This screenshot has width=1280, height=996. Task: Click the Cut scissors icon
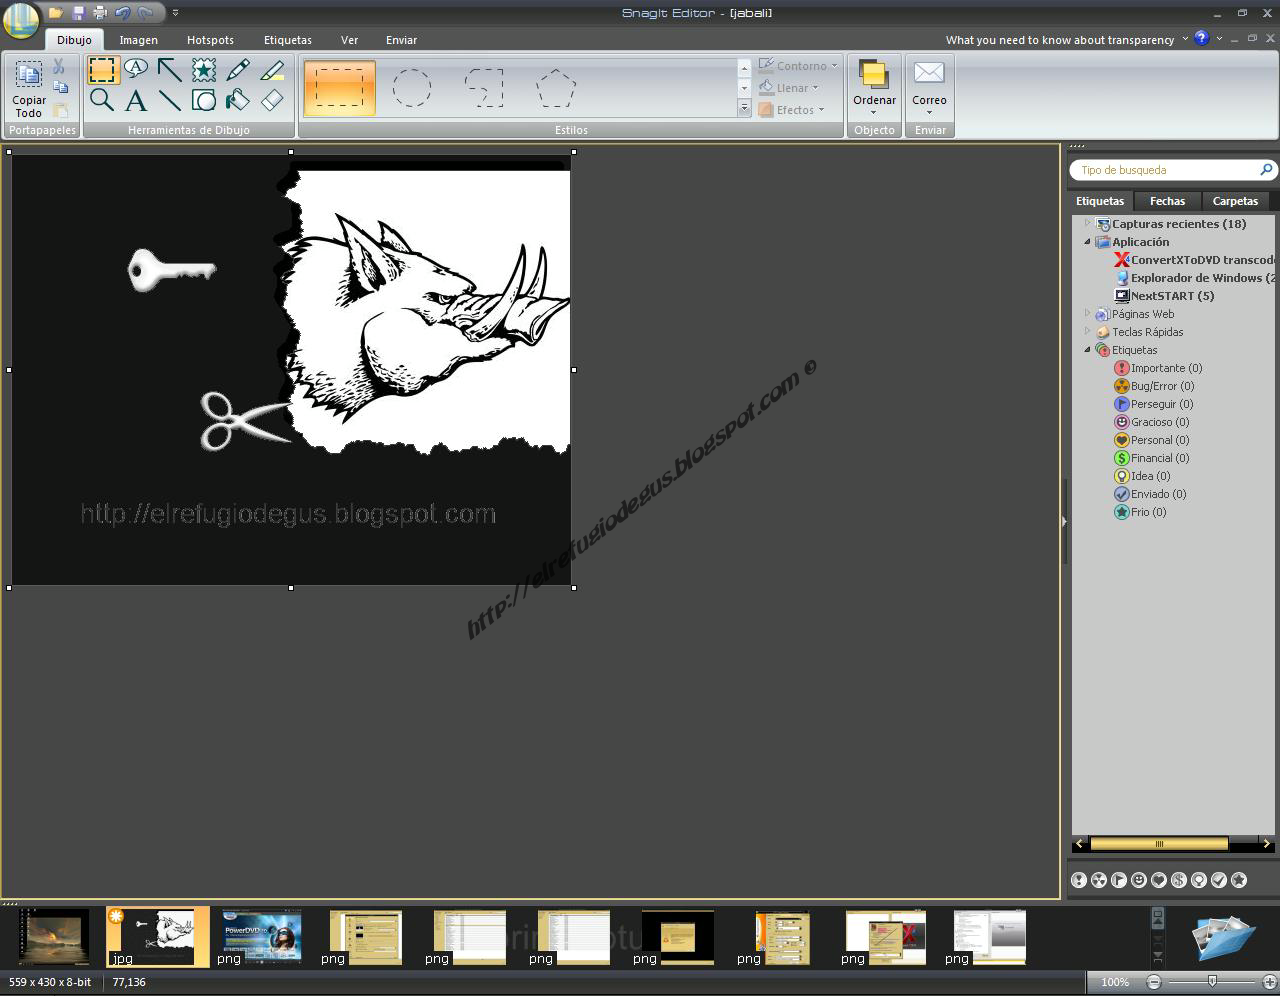tap(59, 66)
